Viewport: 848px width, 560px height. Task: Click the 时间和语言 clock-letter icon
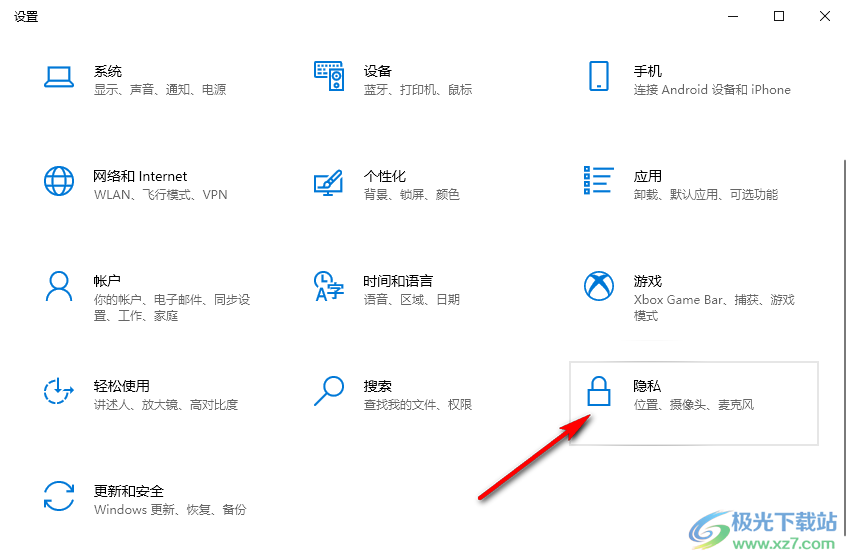click(329, 286)
